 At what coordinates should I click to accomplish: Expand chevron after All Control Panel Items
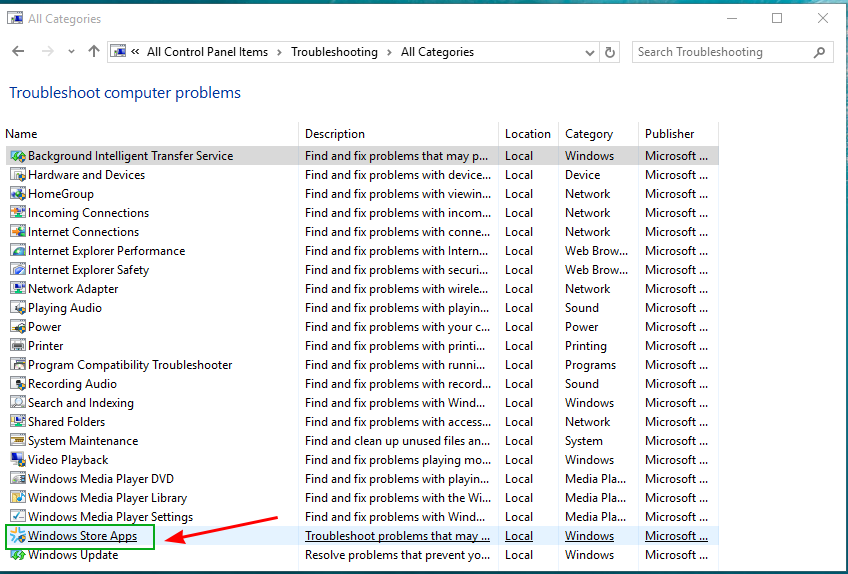(280, 52)
